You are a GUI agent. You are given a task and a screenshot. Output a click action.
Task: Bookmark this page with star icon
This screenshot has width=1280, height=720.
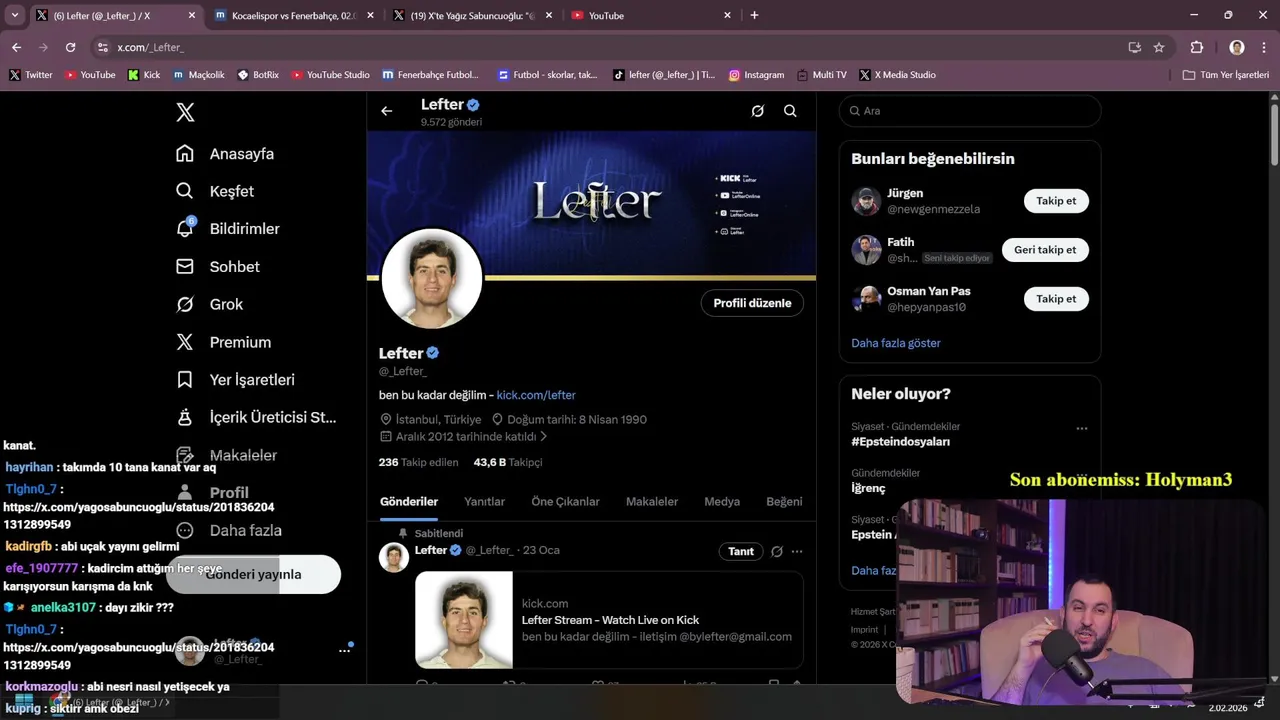coord(1159,47)
